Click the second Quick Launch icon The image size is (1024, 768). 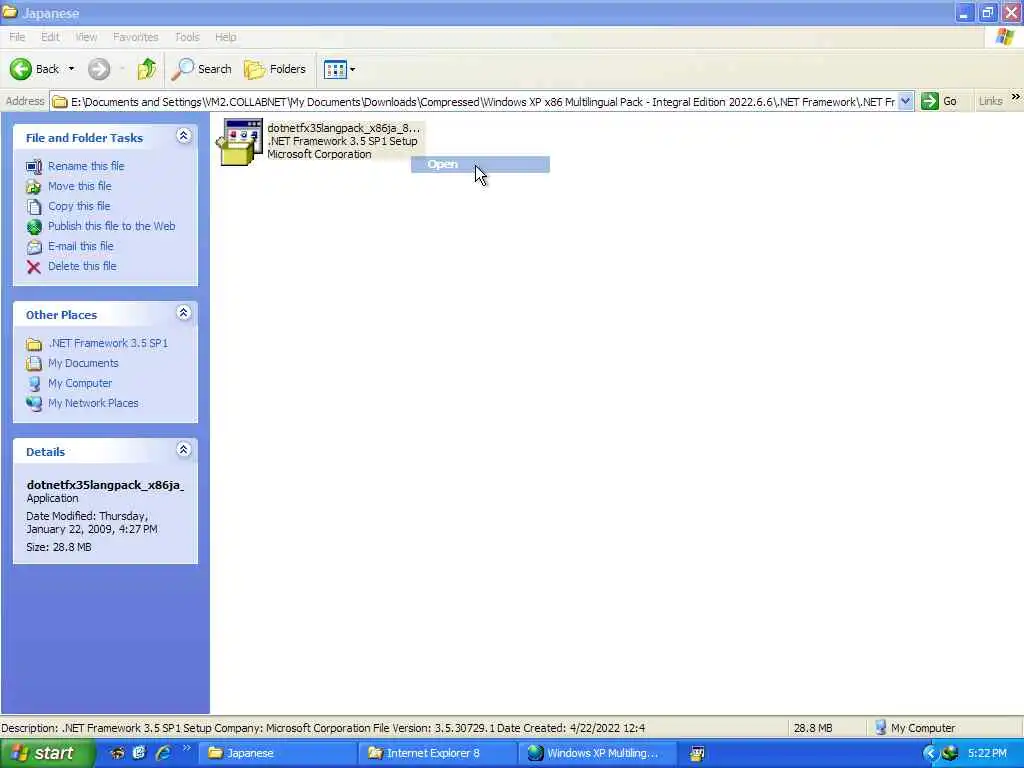pyautogui.click(x=139, y=753)
